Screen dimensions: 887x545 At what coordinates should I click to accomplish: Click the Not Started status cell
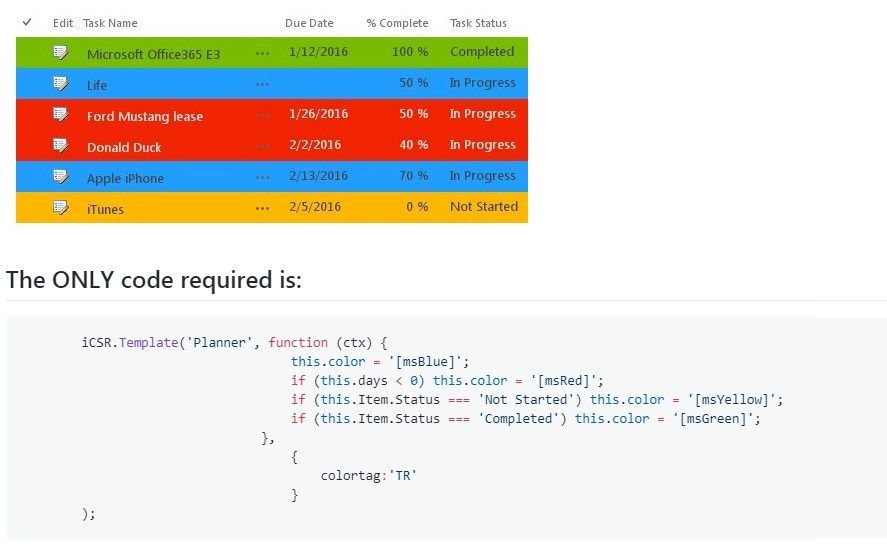484,207
